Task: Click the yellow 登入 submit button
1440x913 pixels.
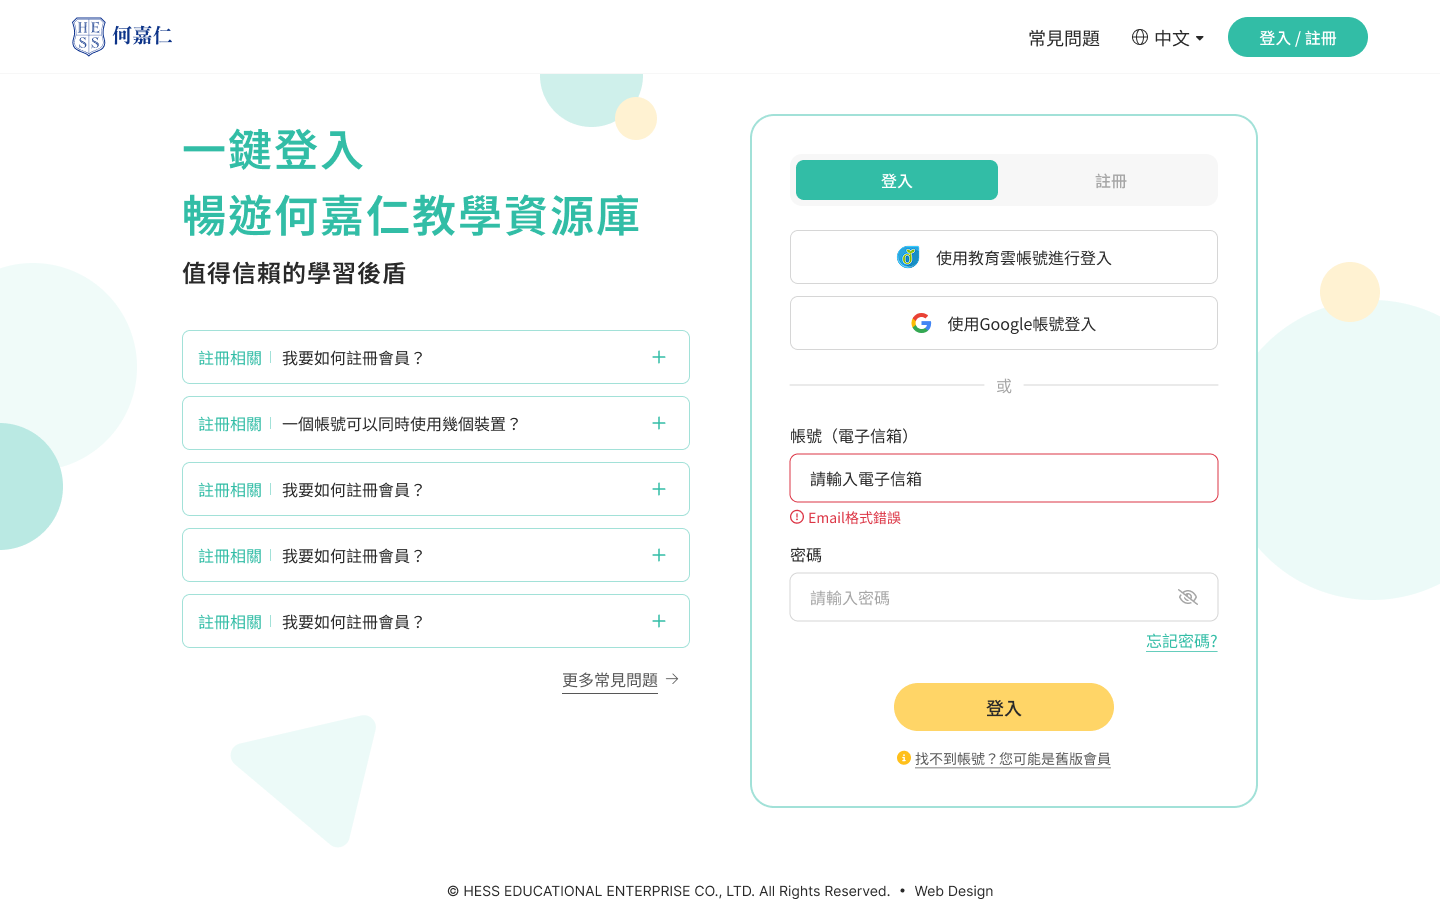Action: (1004, 707)
